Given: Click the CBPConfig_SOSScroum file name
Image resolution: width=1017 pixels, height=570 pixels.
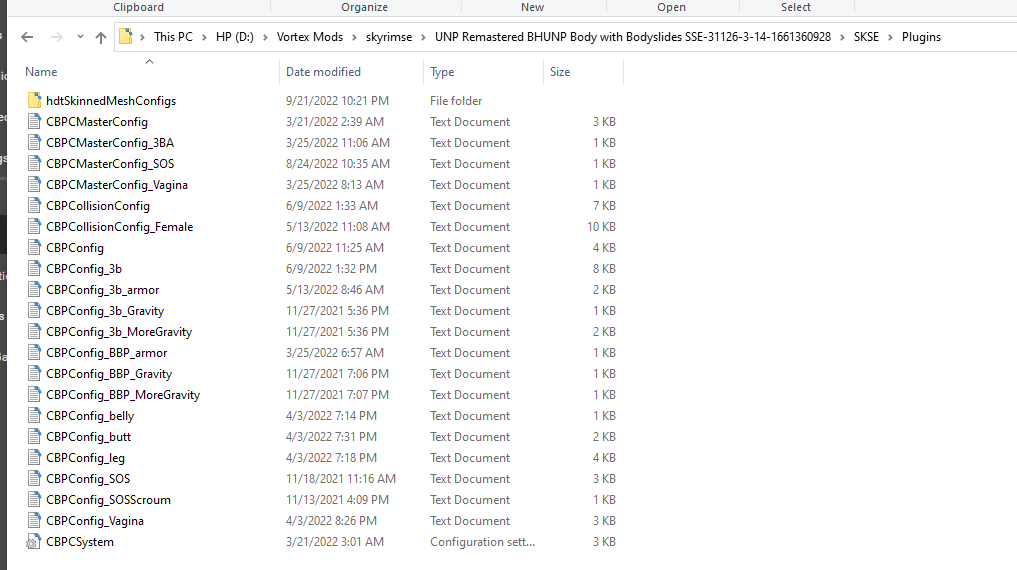Looking at the screenshot, I should [108, 500].
